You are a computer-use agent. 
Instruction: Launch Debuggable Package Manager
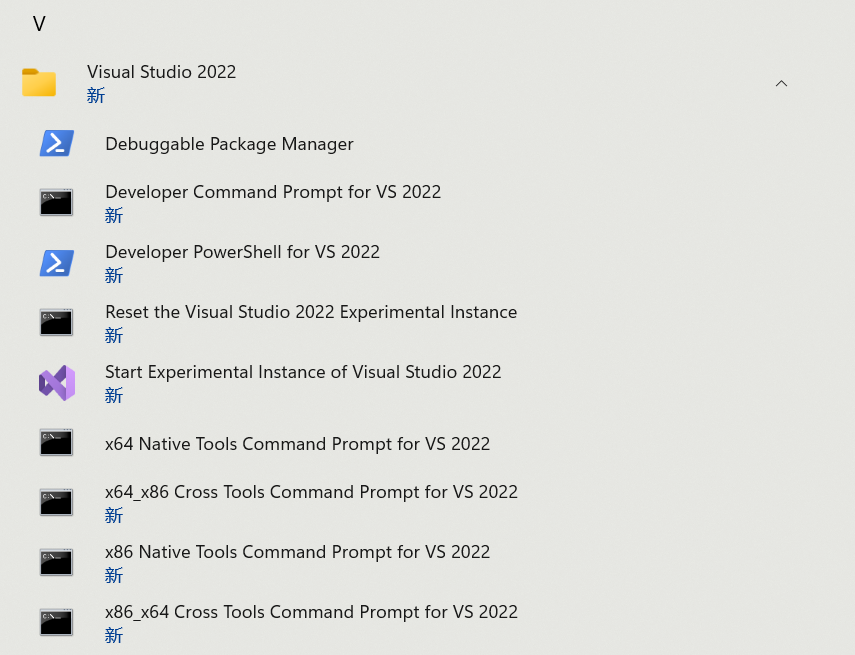(230, 144)
